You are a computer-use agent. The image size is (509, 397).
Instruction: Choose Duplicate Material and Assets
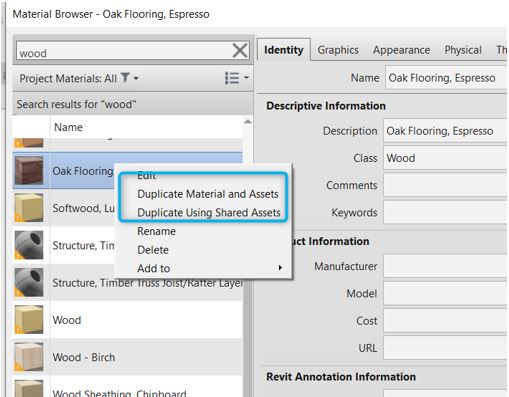208,194
